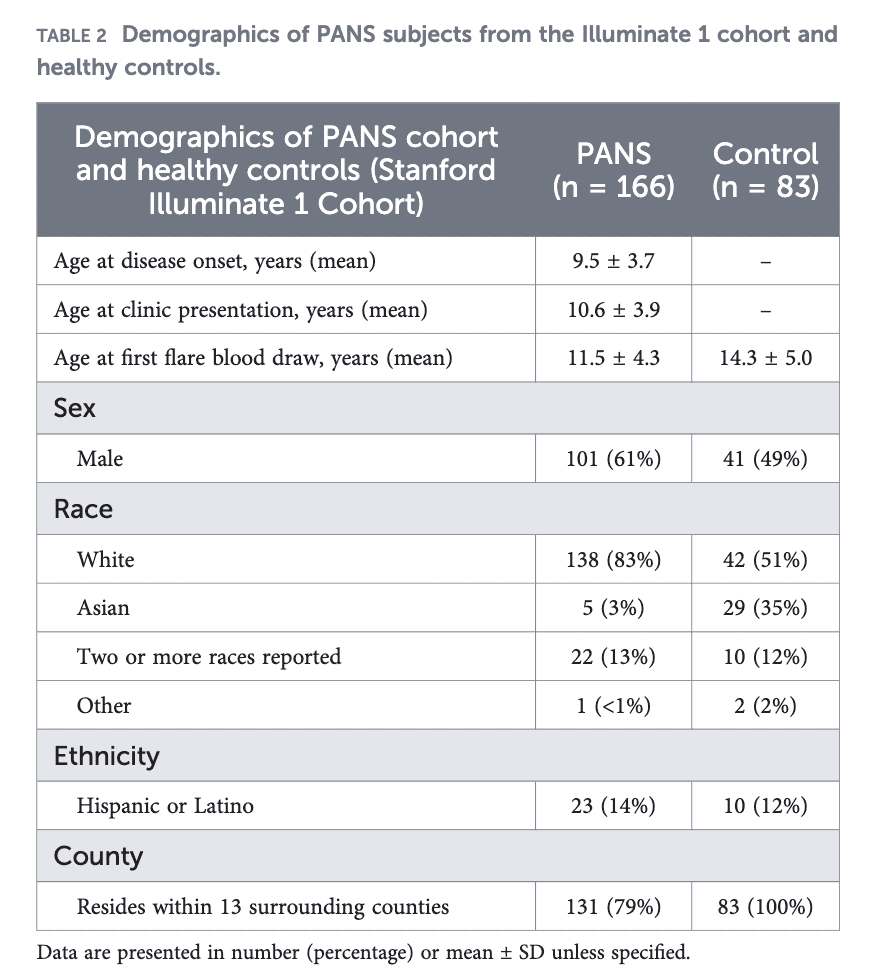Select the Other 1 (<1%) cell

(x=613, y=705)
